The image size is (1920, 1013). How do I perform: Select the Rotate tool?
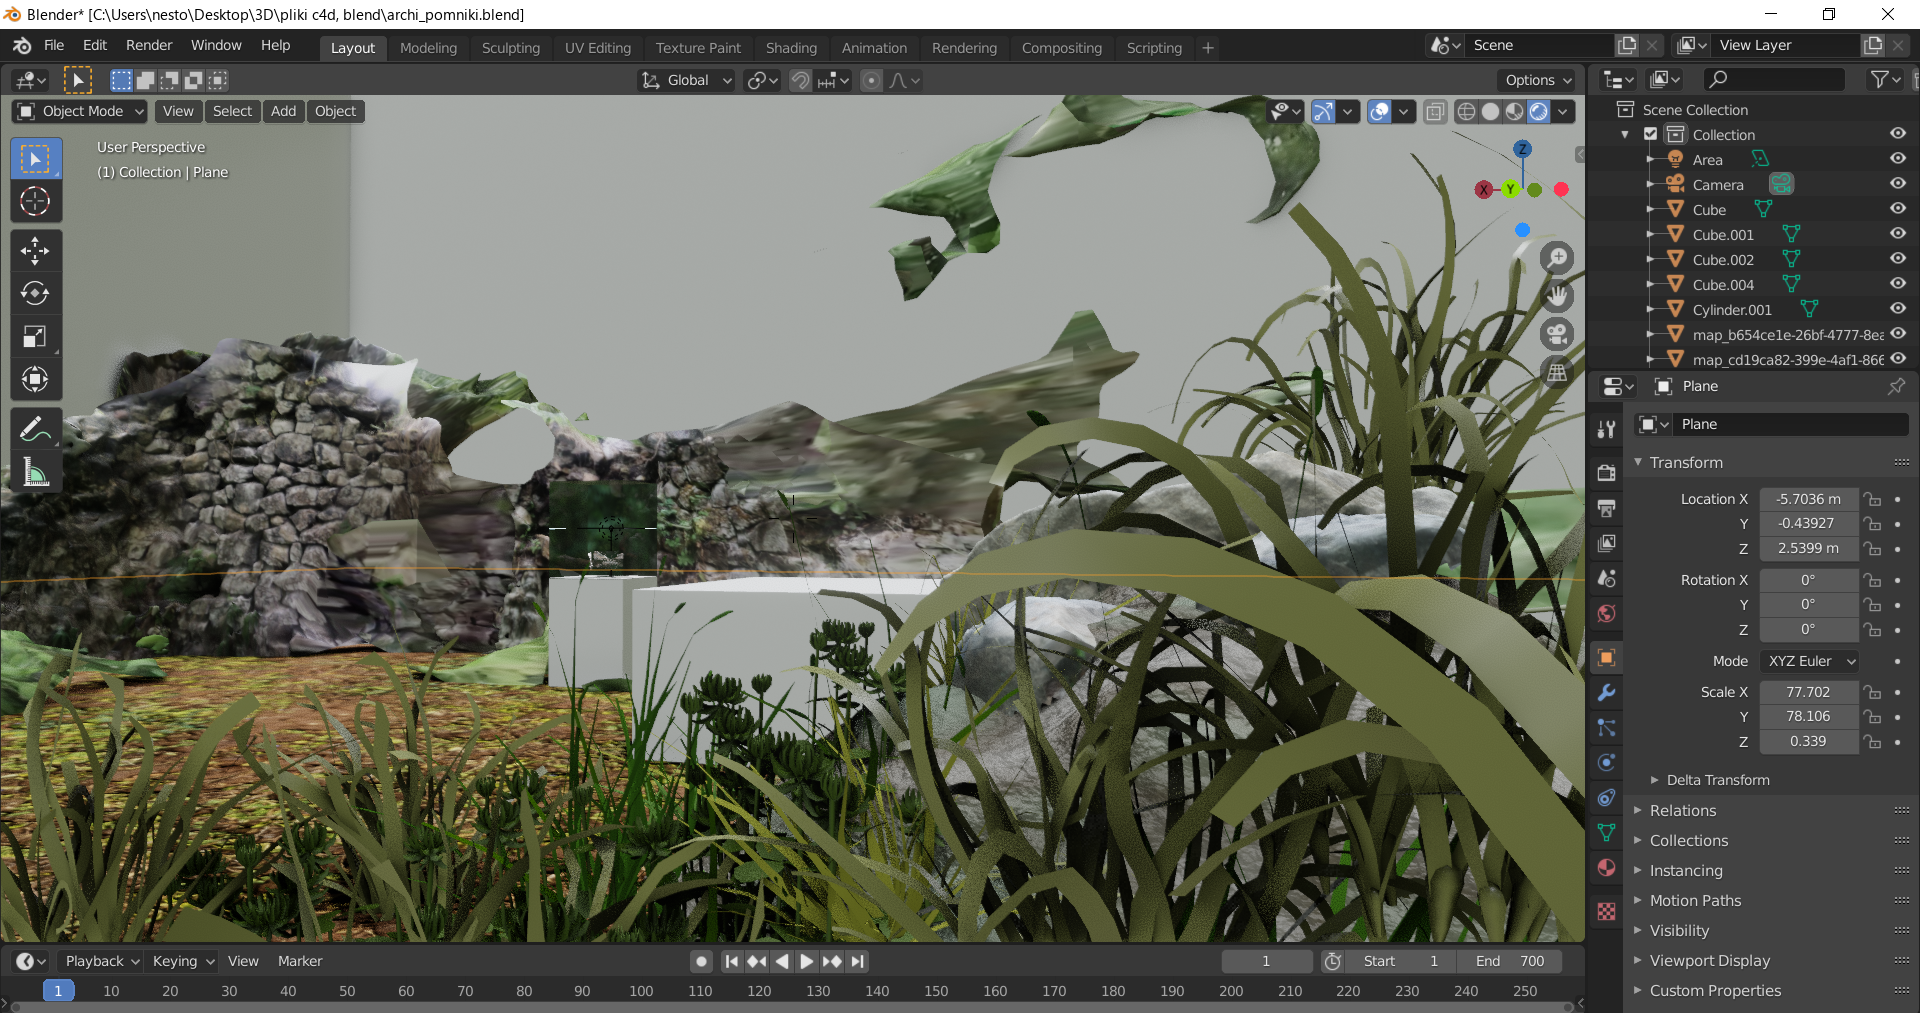35,294
